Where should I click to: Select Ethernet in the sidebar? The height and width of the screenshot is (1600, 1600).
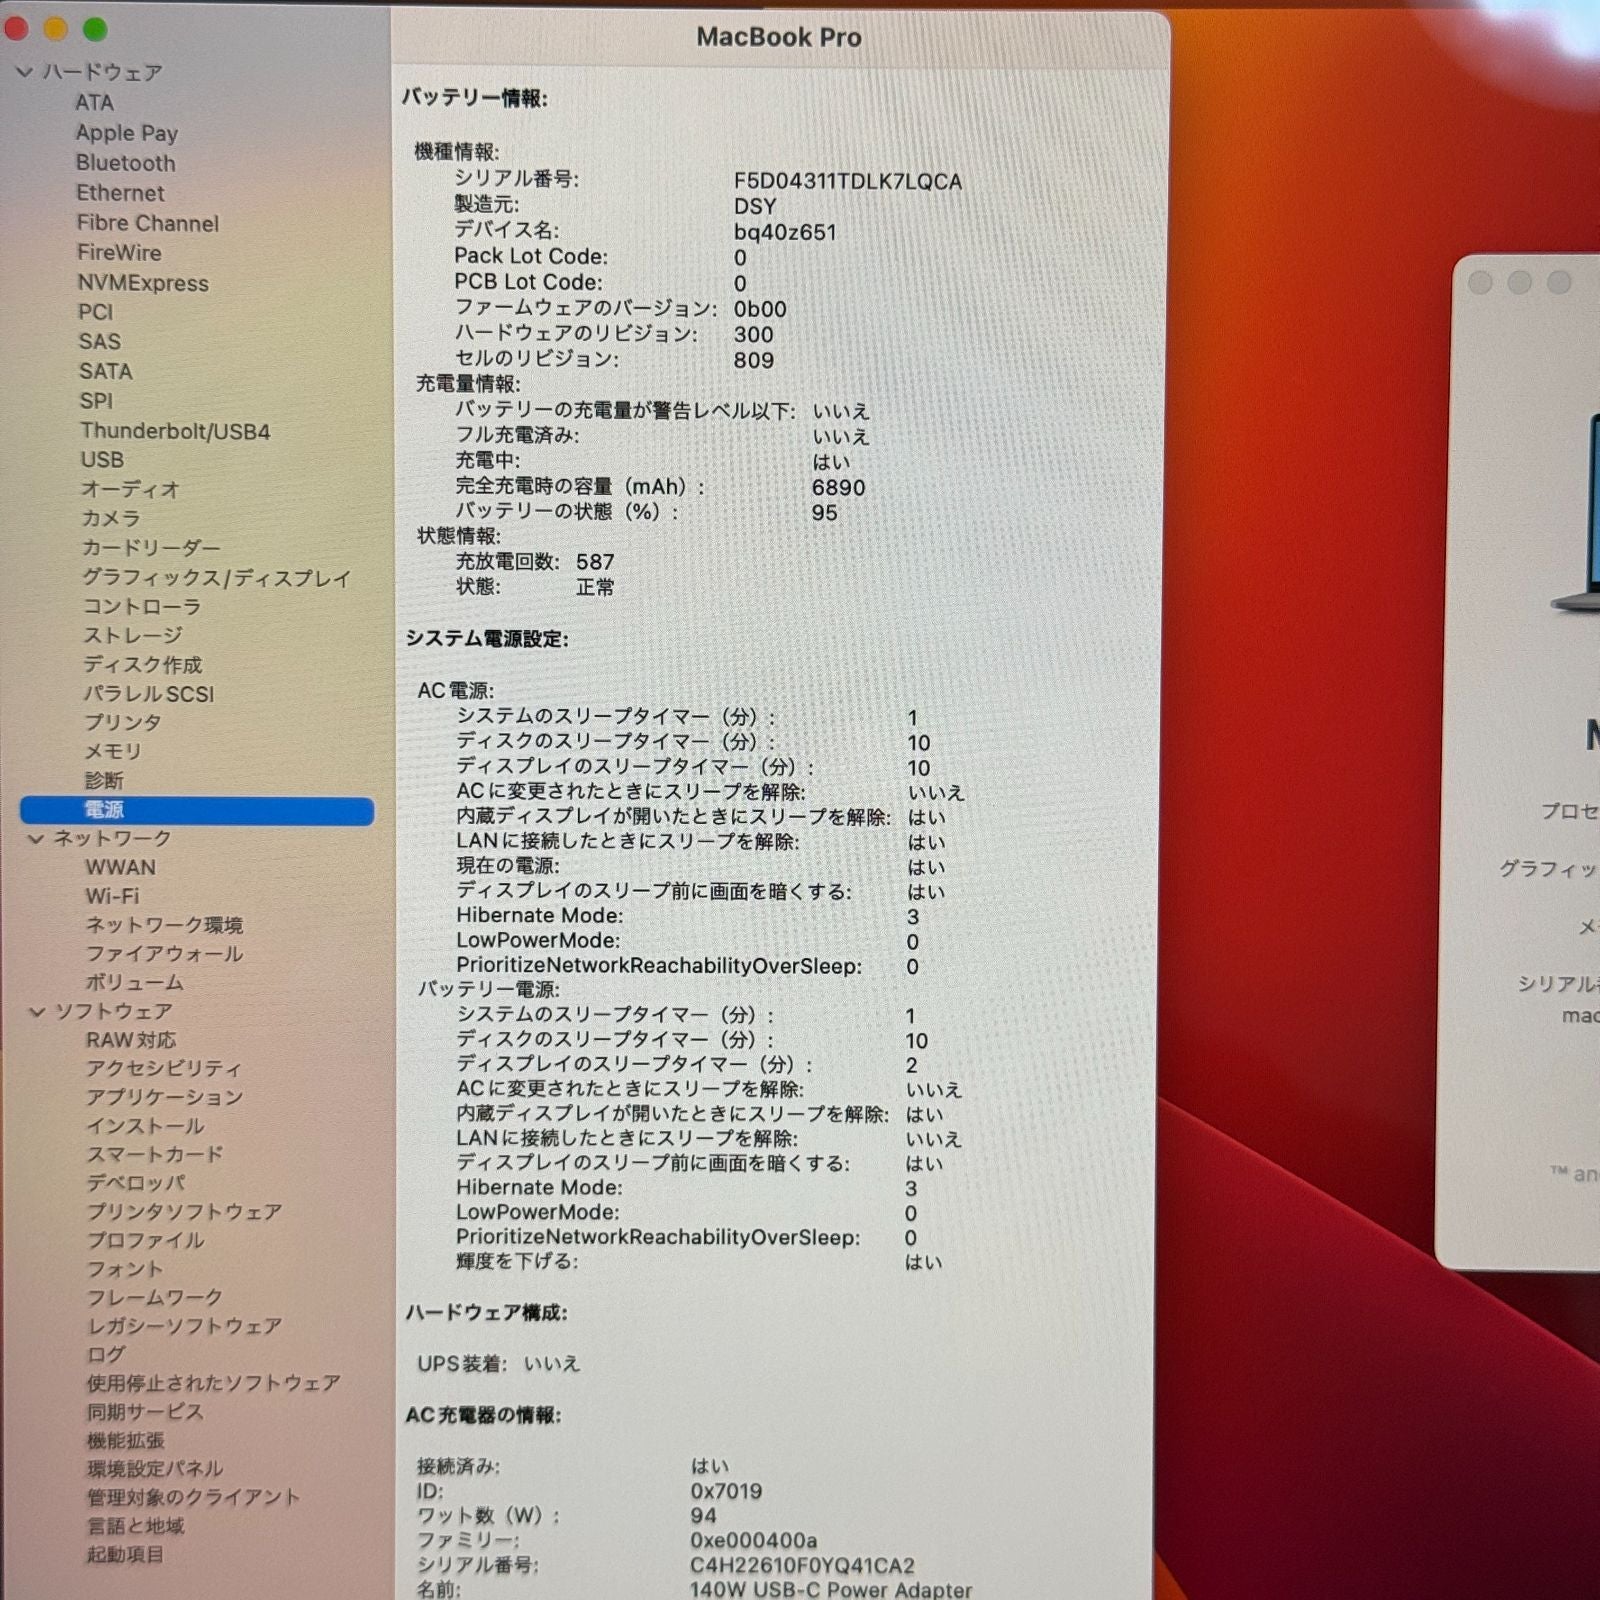coord(120,192)
